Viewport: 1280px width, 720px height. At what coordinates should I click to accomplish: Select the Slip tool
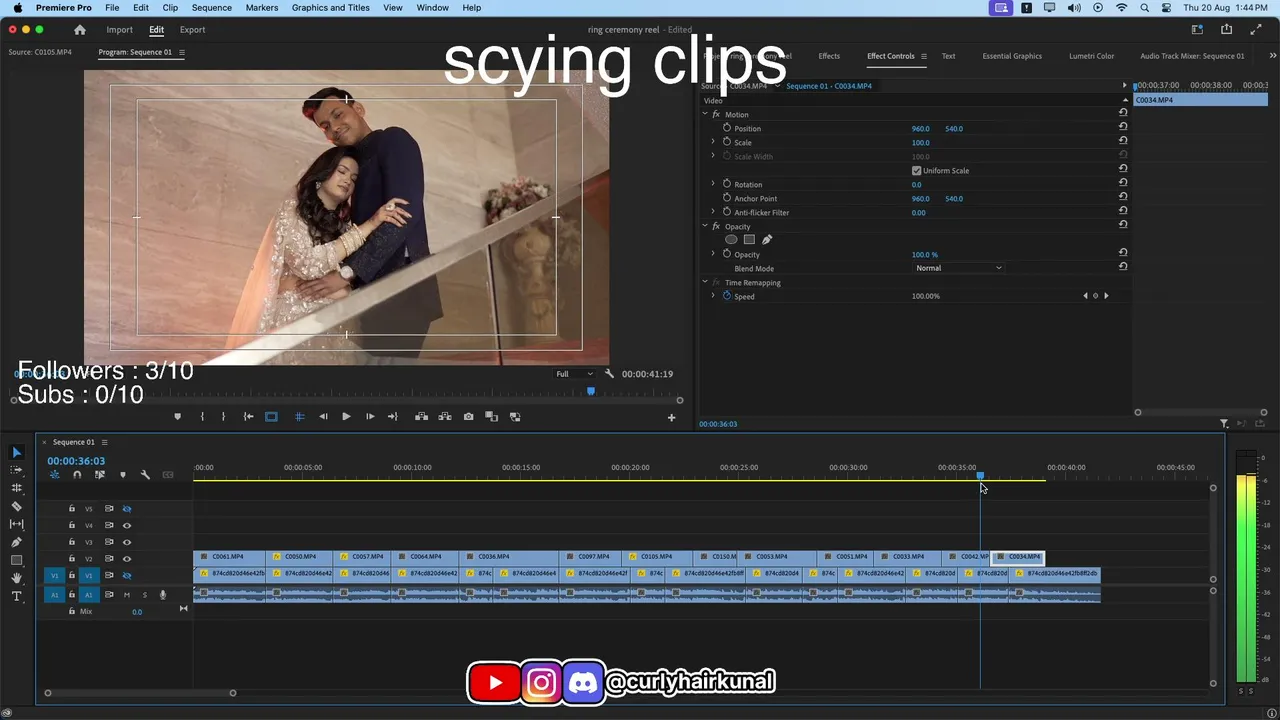tap(16, 524)
